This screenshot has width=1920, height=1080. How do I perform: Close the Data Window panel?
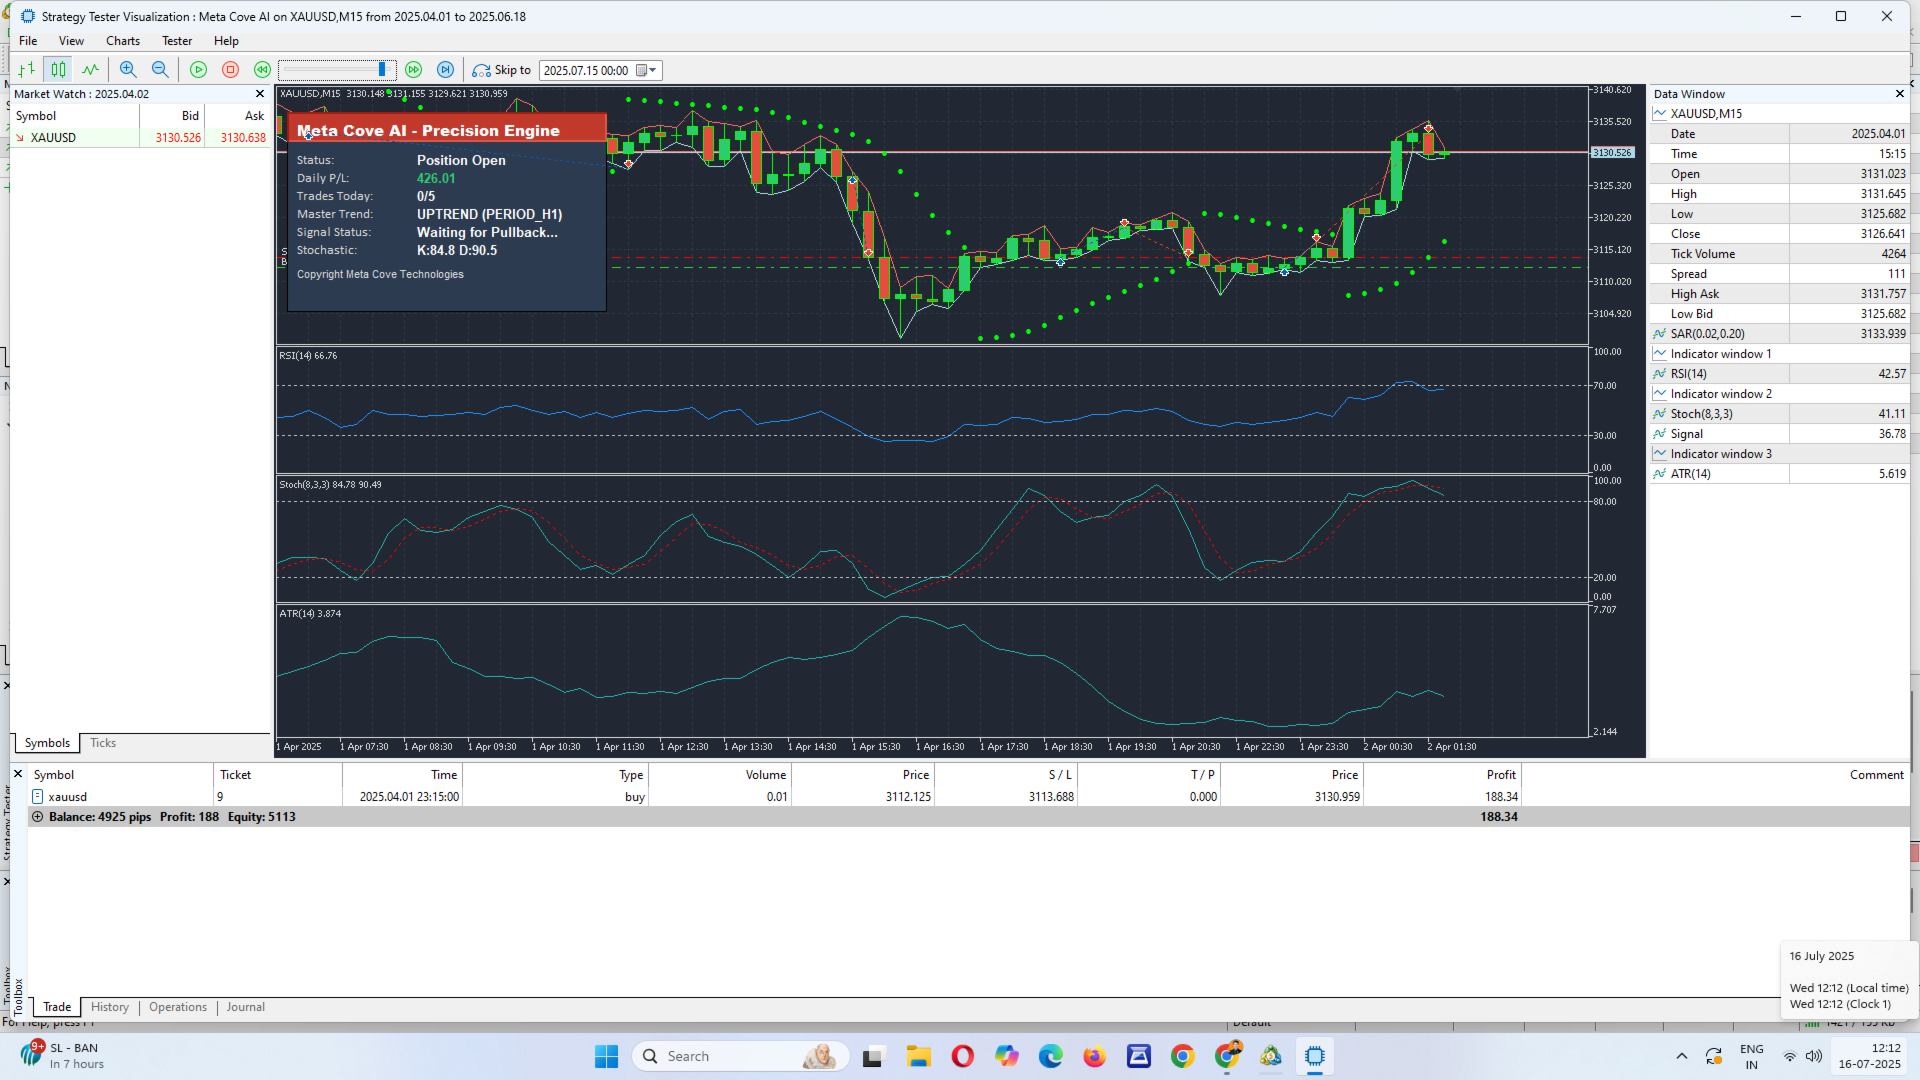[x=1900, y=94]
